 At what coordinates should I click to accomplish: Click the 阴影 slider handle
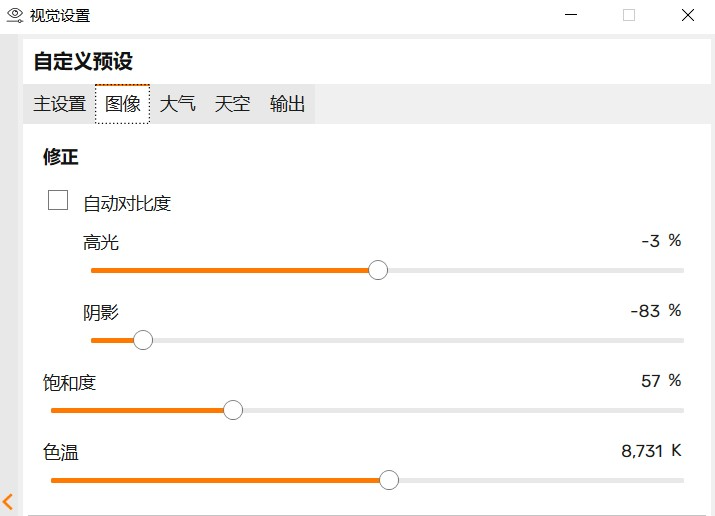point(143,340)
